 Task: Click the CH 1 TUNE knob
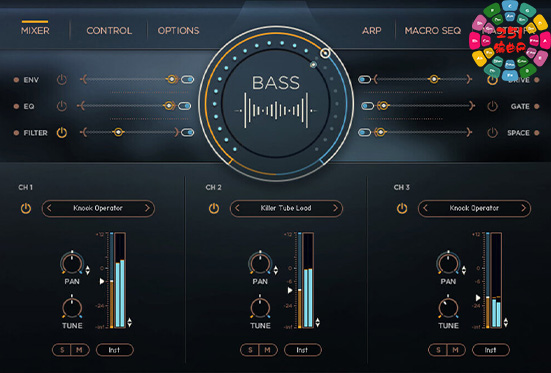click(72, 307)
